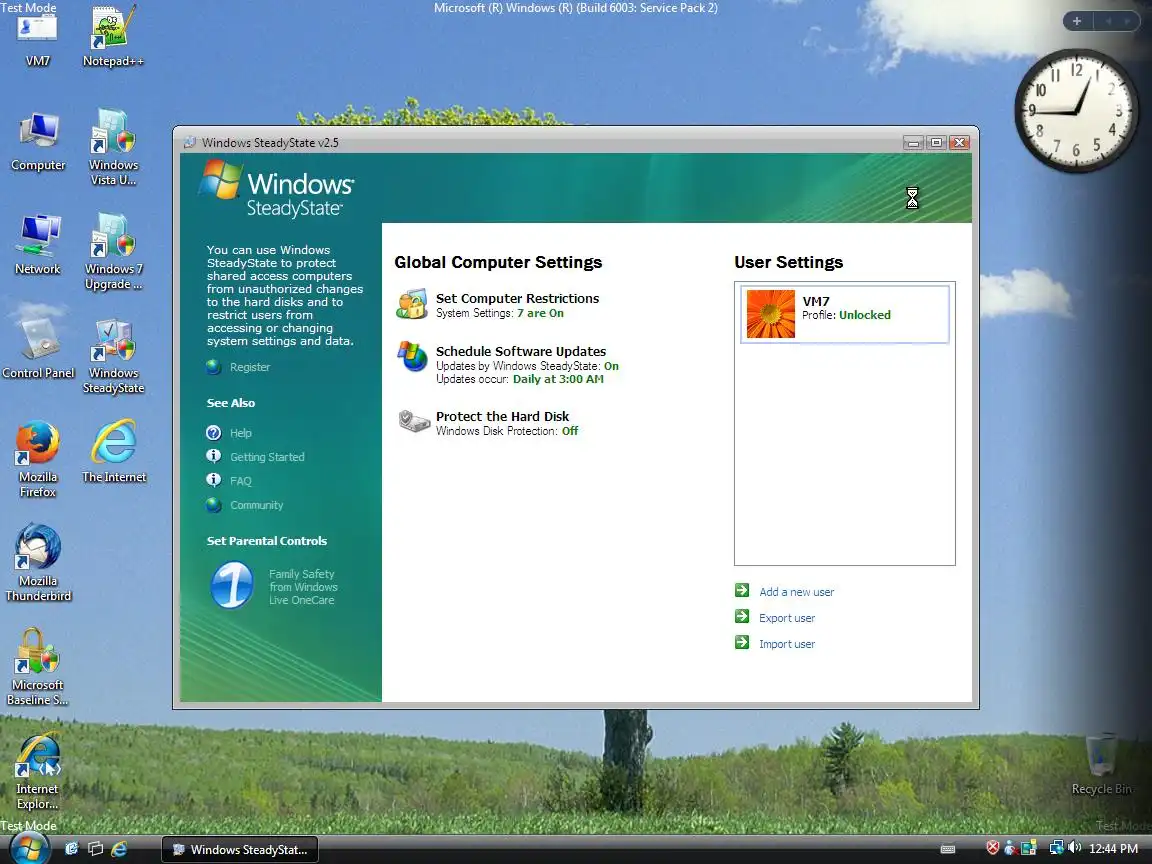Open the FAQ link in sidebar
This screenshot has width=1152, height=864.
pos(241,481)
